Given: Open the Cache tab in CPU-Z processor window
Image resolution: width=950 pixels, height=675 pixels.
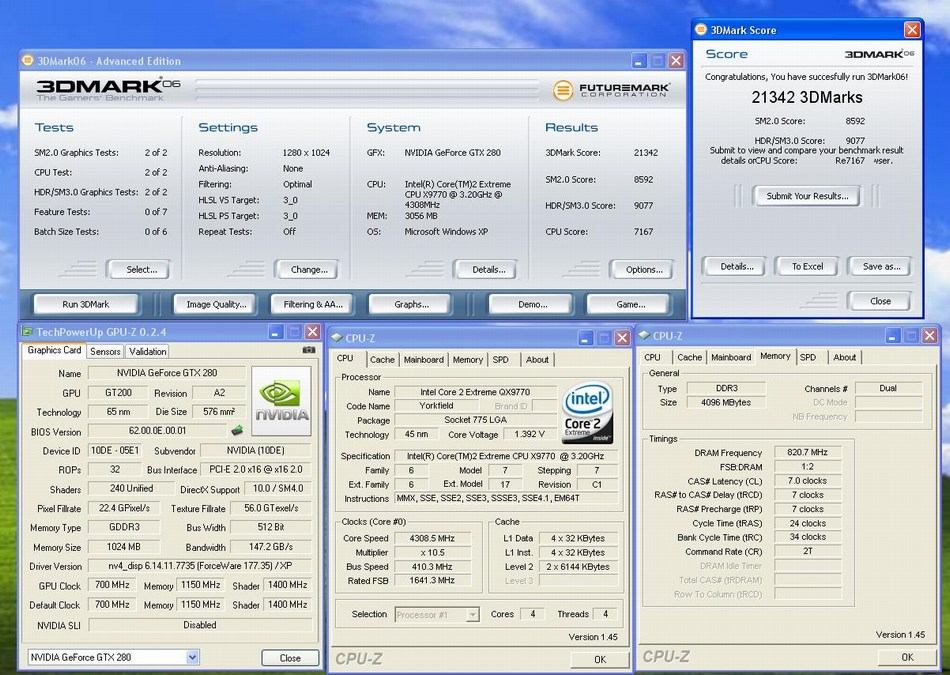Looking at the screenshot, I should coord(382,360).
